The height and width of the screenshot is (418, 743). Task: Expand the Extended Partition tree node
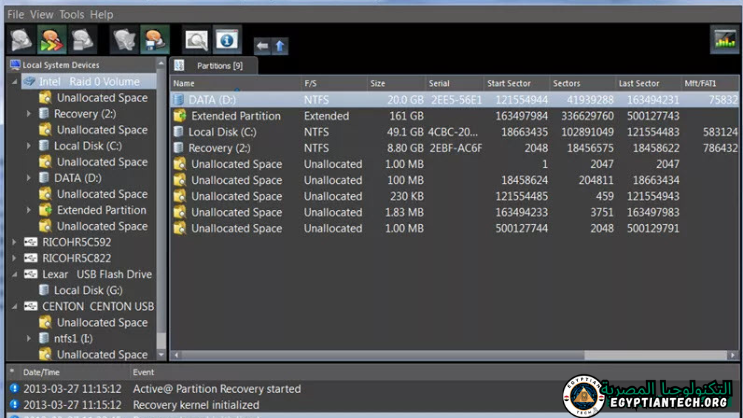[29, 210]
